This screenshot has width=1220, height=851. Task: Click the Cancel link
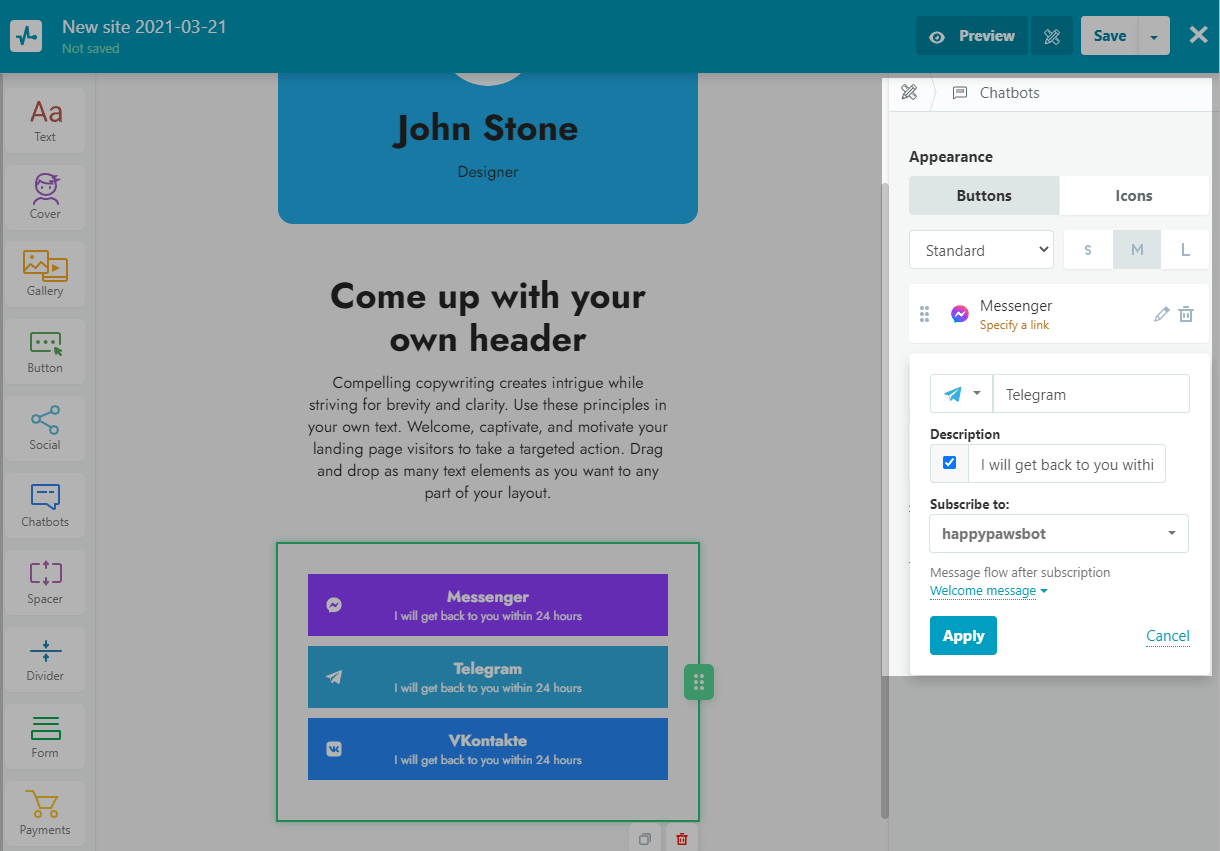coord(1167,636)
